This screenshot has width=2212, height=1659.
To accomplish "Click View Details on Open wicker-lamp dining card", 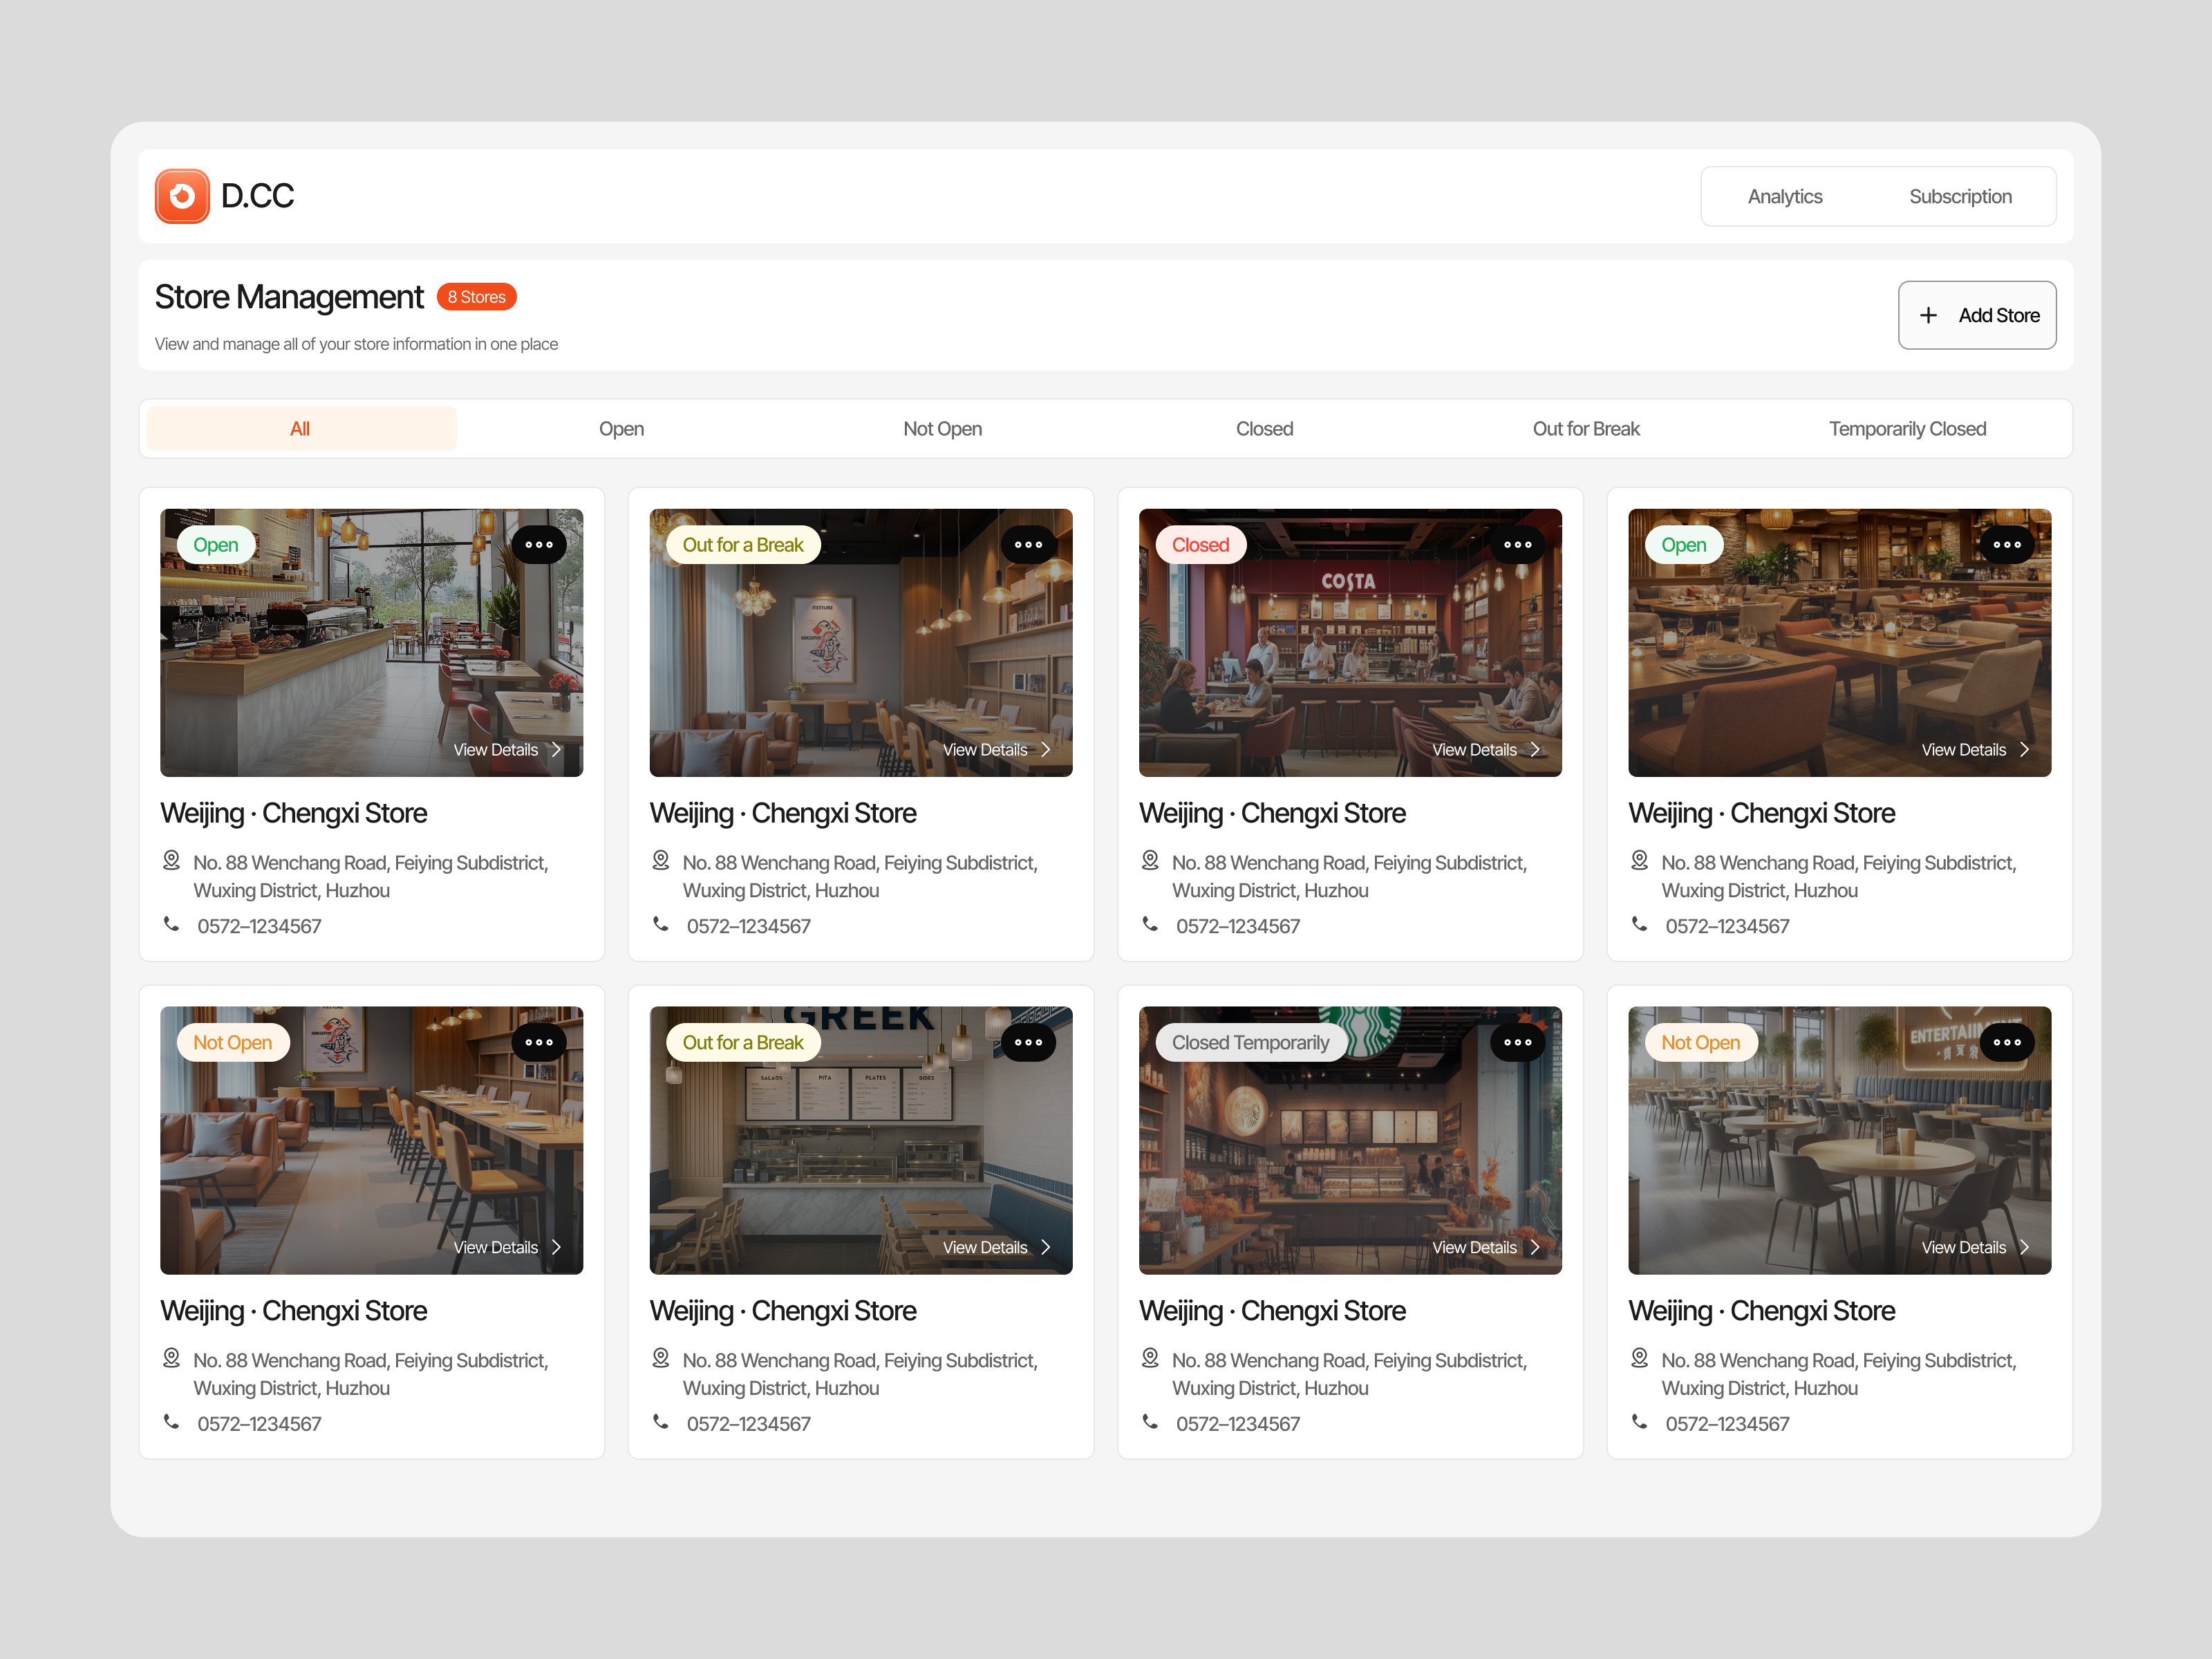I will [1975, 750].
